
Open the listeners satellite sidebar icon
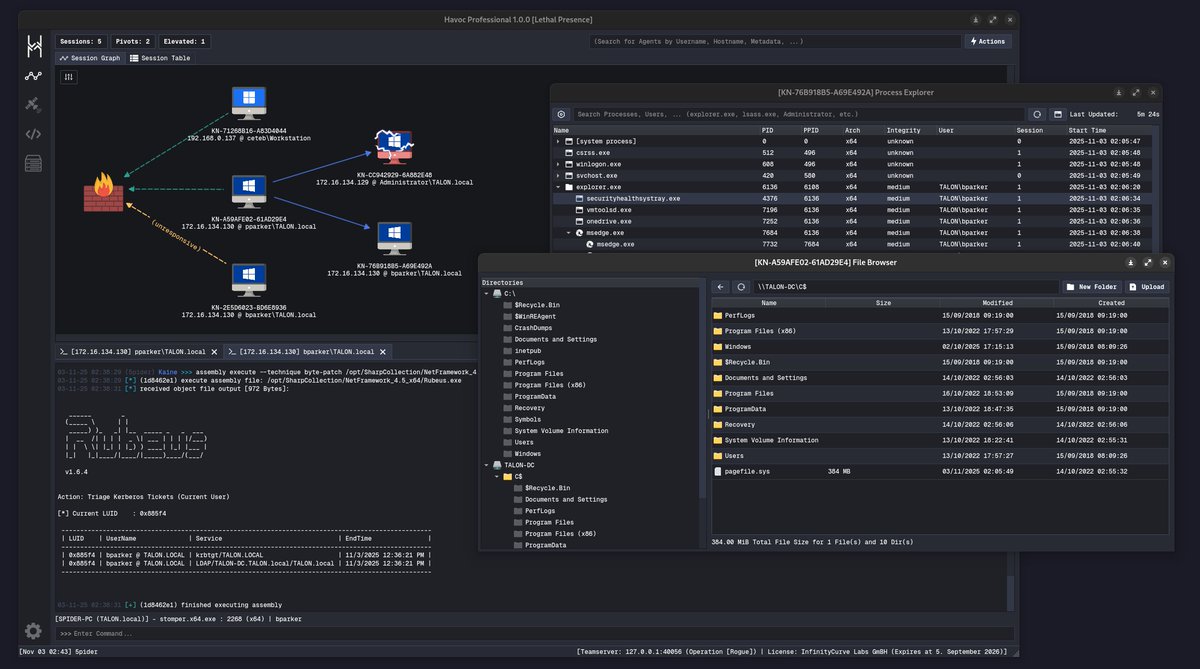[34, 104]
